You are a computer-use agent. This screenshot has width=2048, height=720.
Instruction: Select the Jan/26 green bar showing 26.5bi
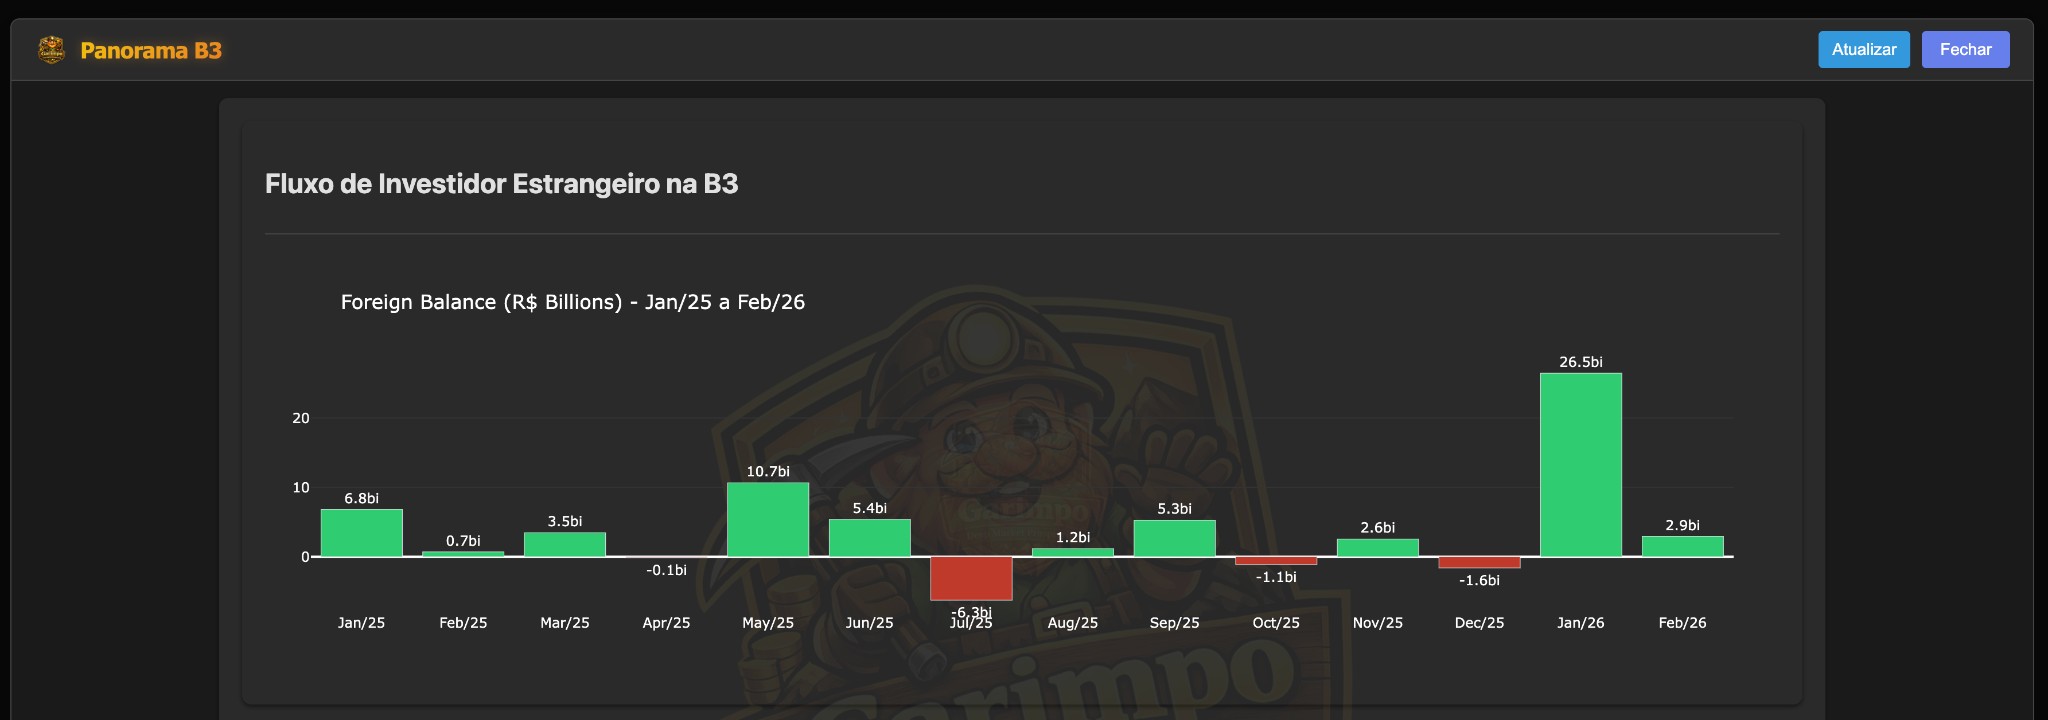1580,465
